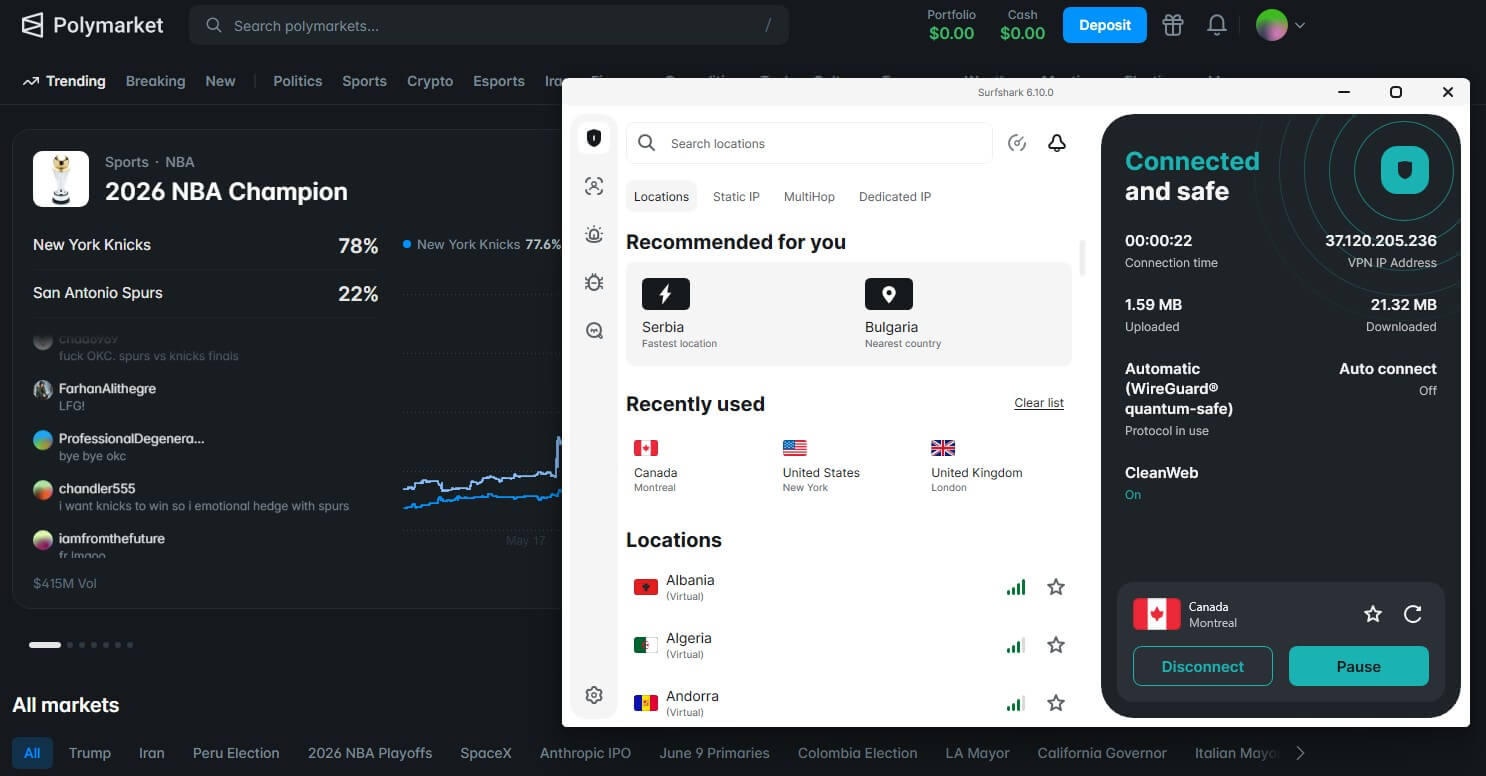
Task: Click the Algeria flag in Locations list
Action: [646, 645]
